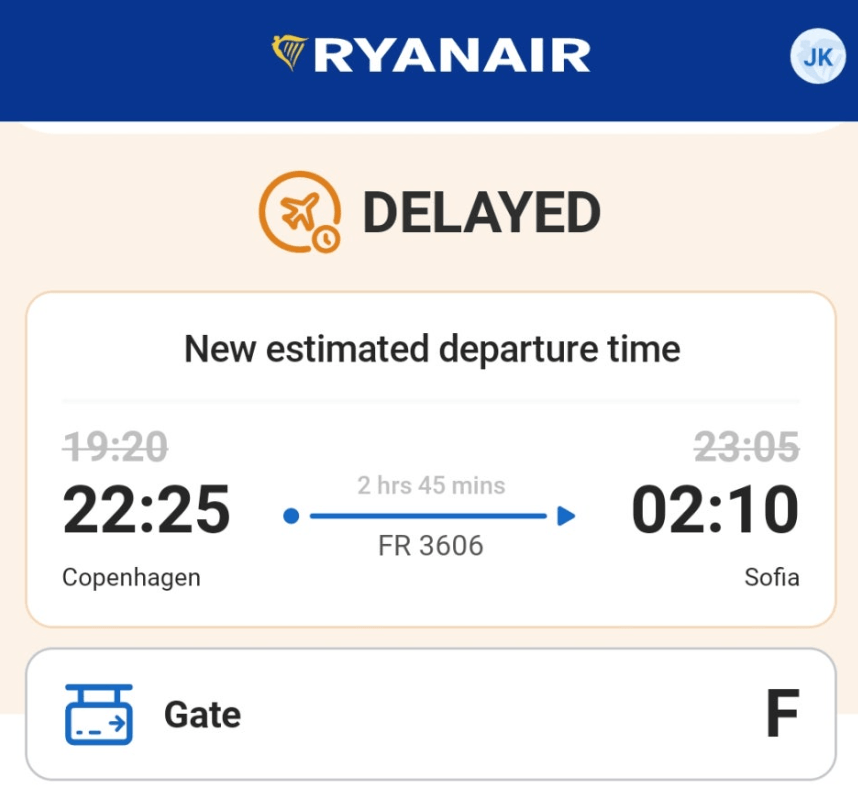
Task: Open the JK profile avatar
Action: coord(818,56)
